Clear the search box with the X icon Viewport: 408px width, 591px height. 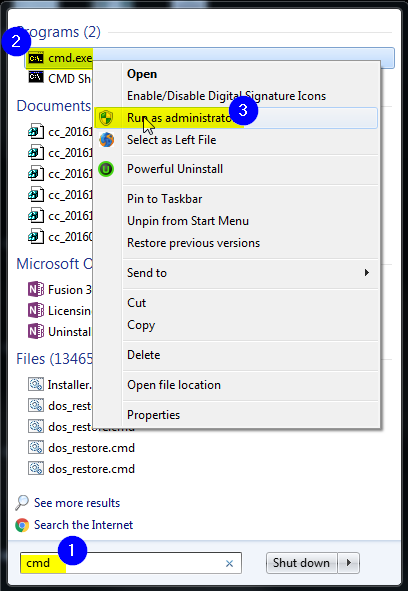coord(229,563)
